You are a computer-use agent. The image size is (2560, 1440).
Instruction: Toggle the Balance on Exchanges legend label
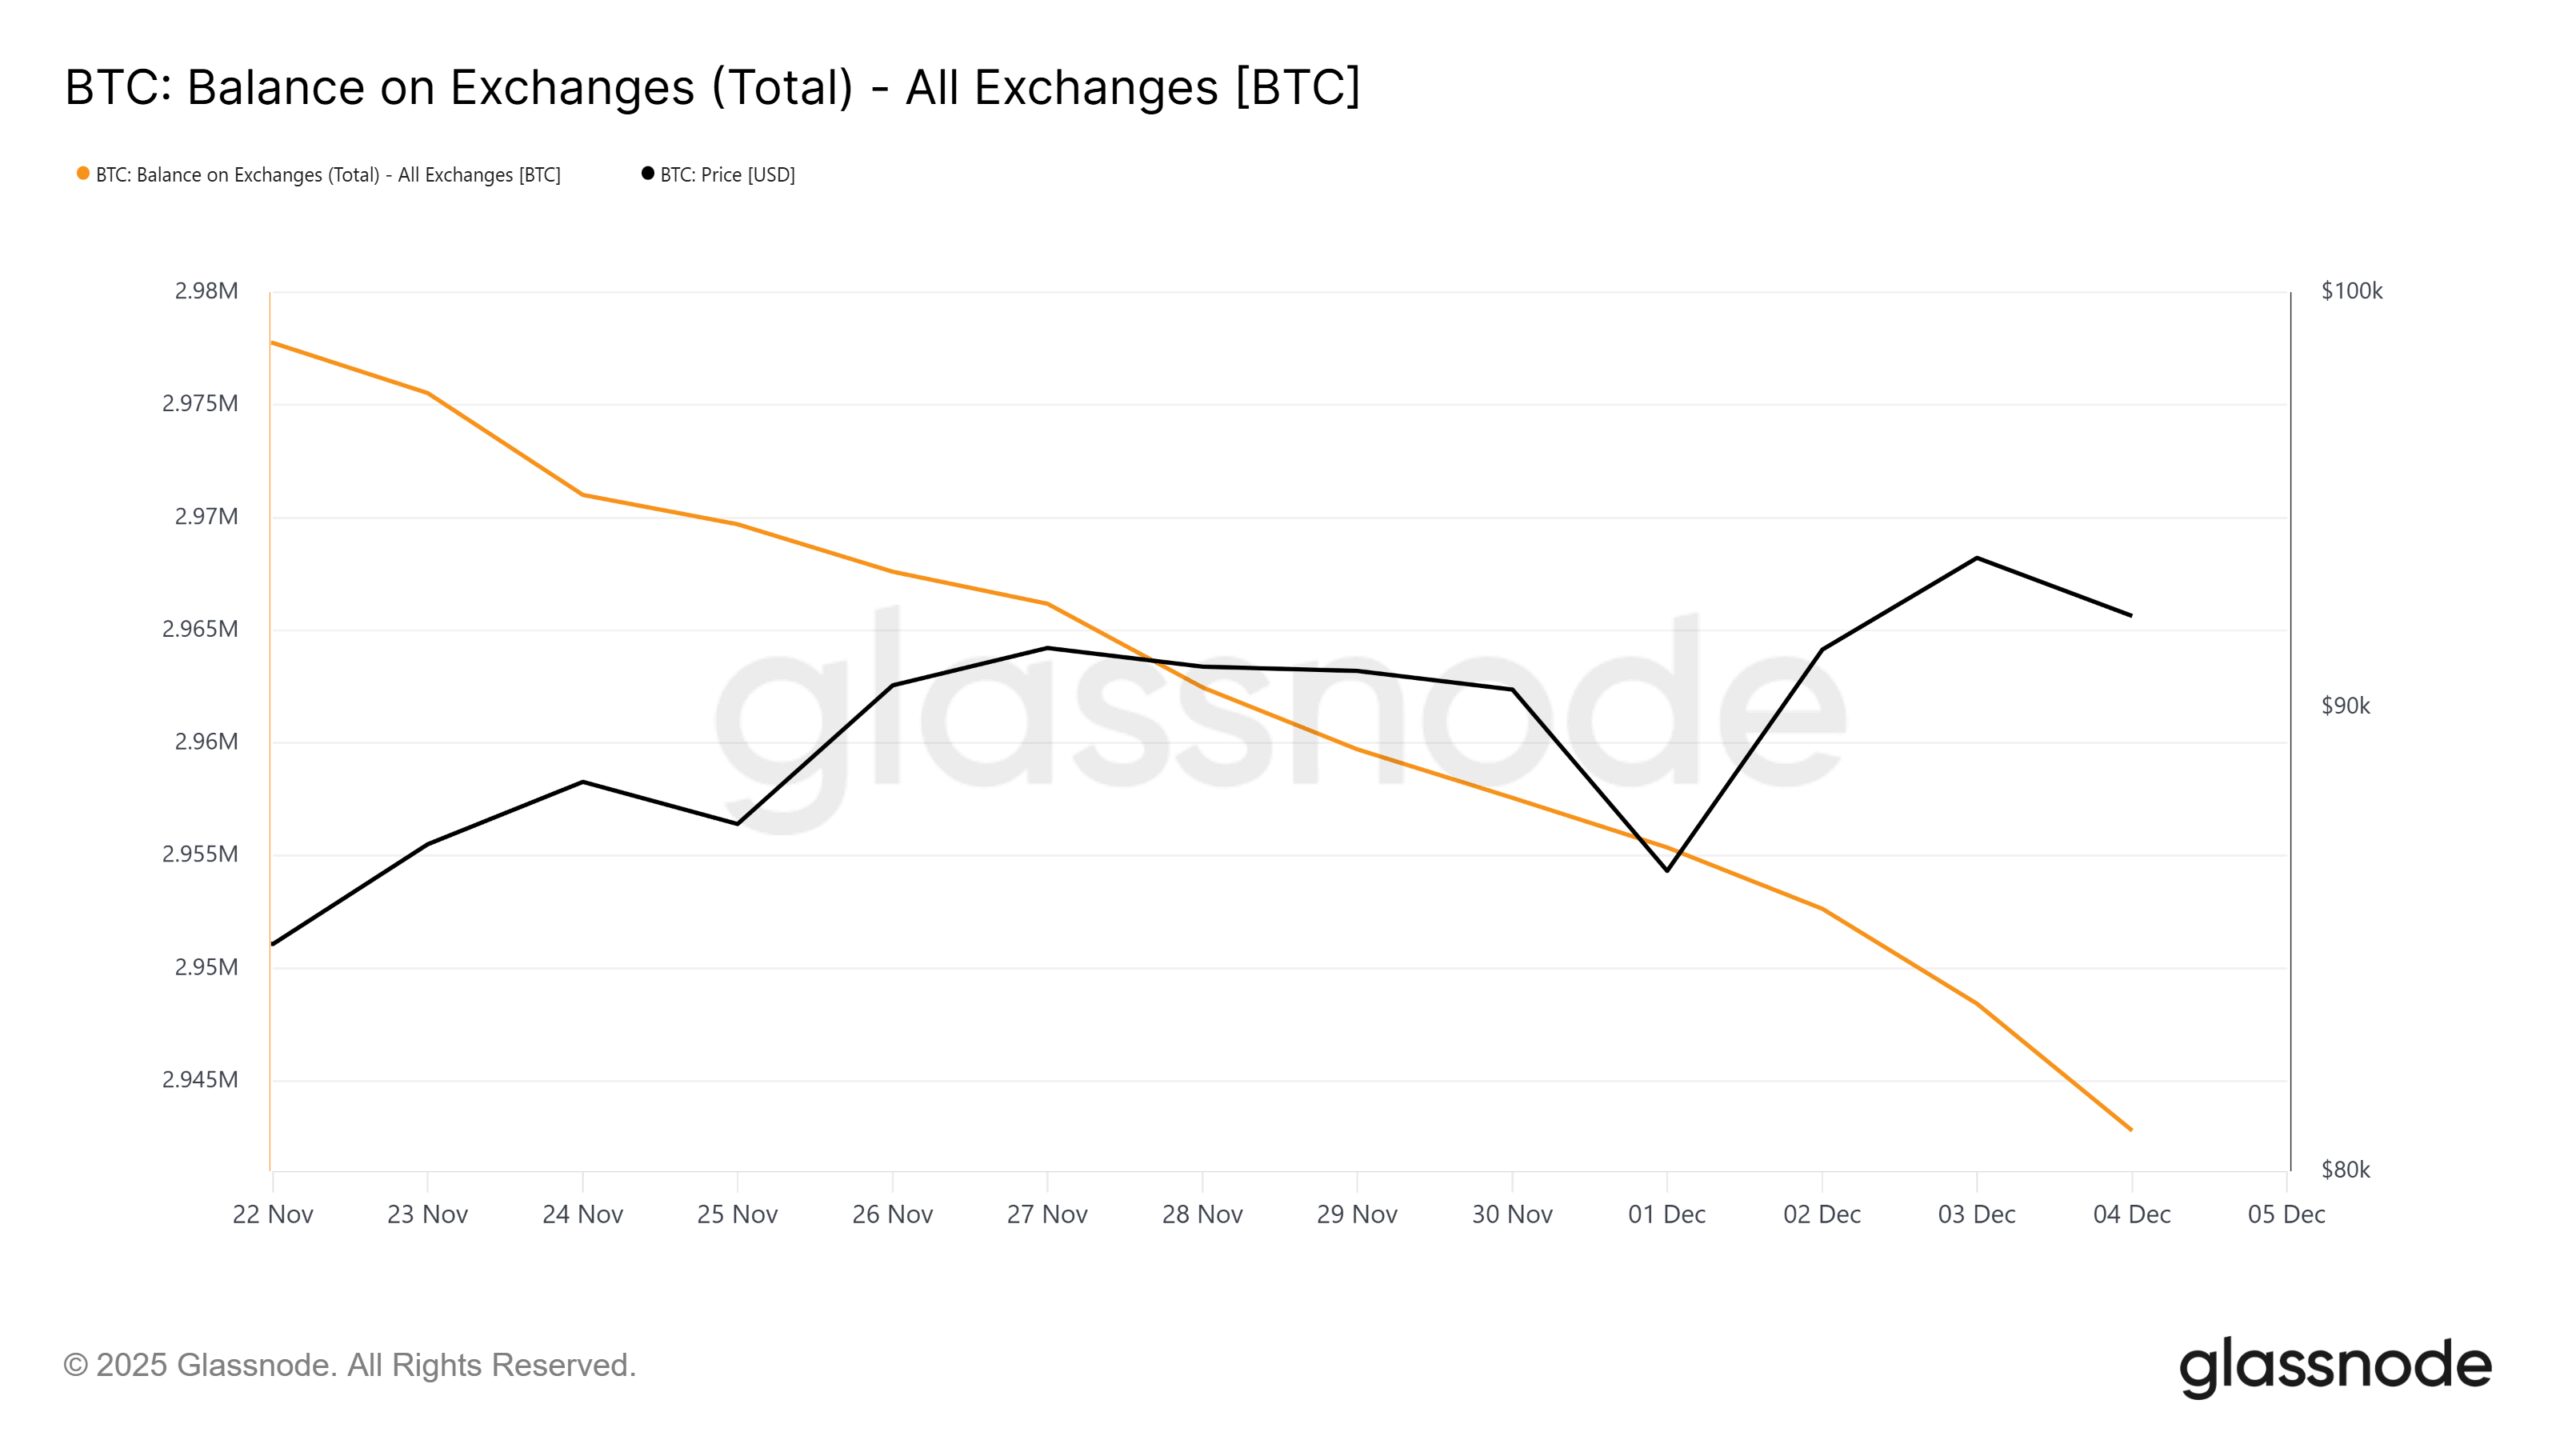point(328,175)
